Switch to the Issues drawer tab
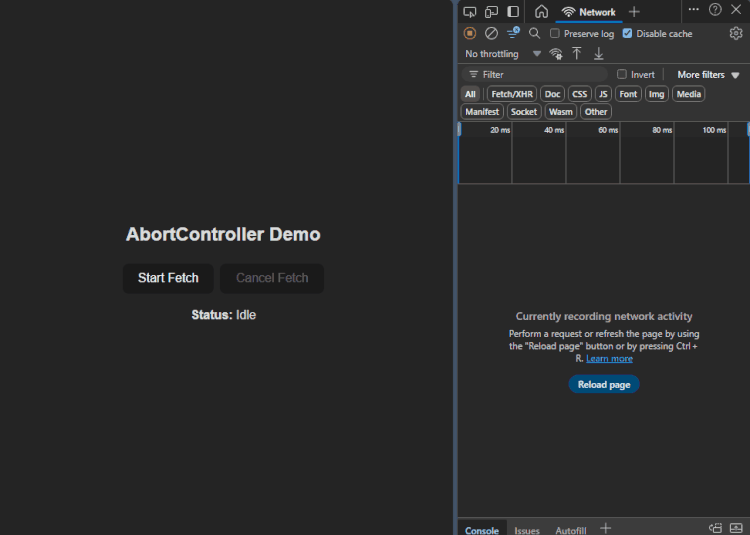This screenshot has height=535, width=750. [527, 529]
